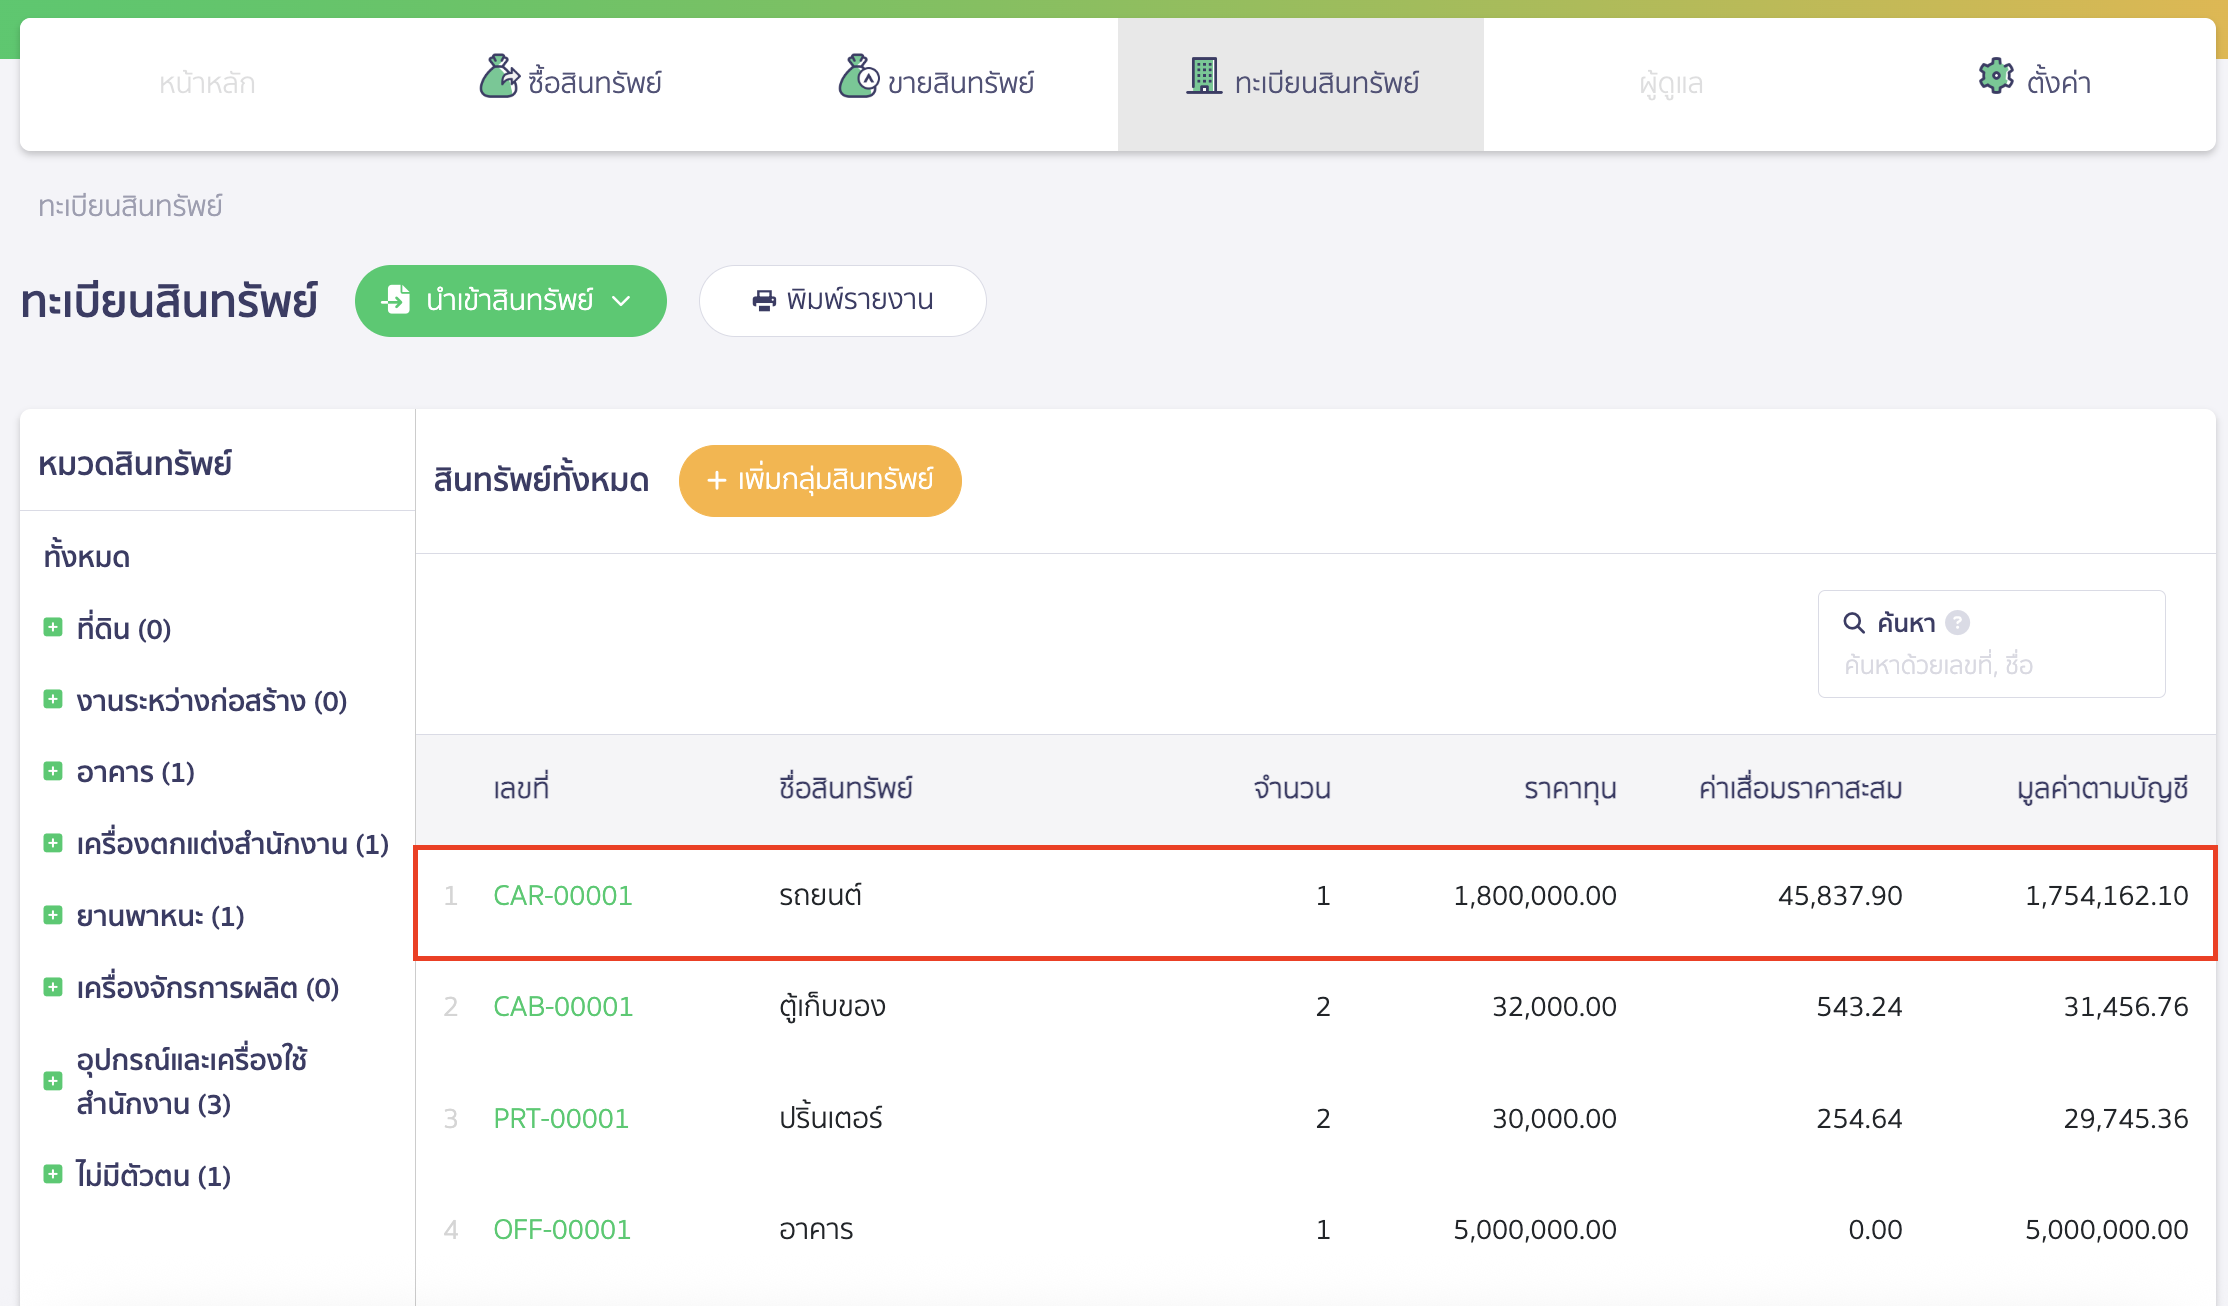Click the import file icon on green button
2228x1306 pixels.
[397, 299]
